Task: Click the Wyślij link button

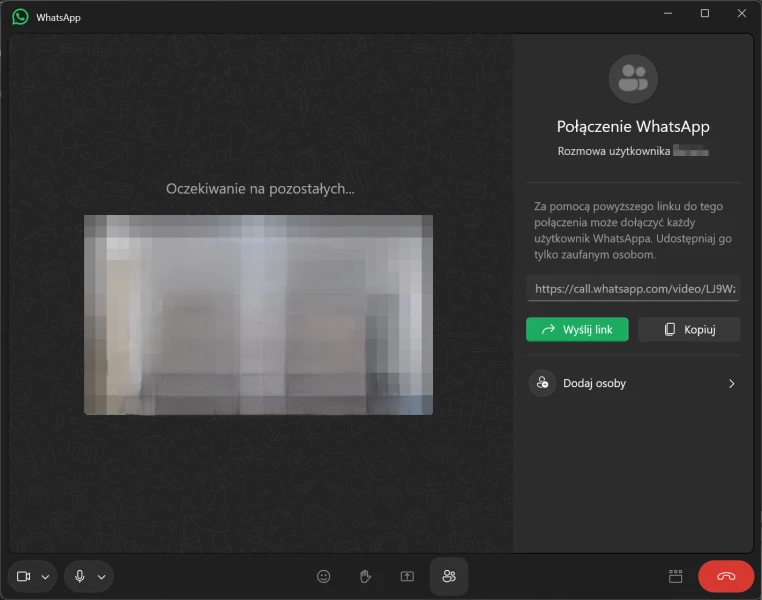Action: (577, 329)
